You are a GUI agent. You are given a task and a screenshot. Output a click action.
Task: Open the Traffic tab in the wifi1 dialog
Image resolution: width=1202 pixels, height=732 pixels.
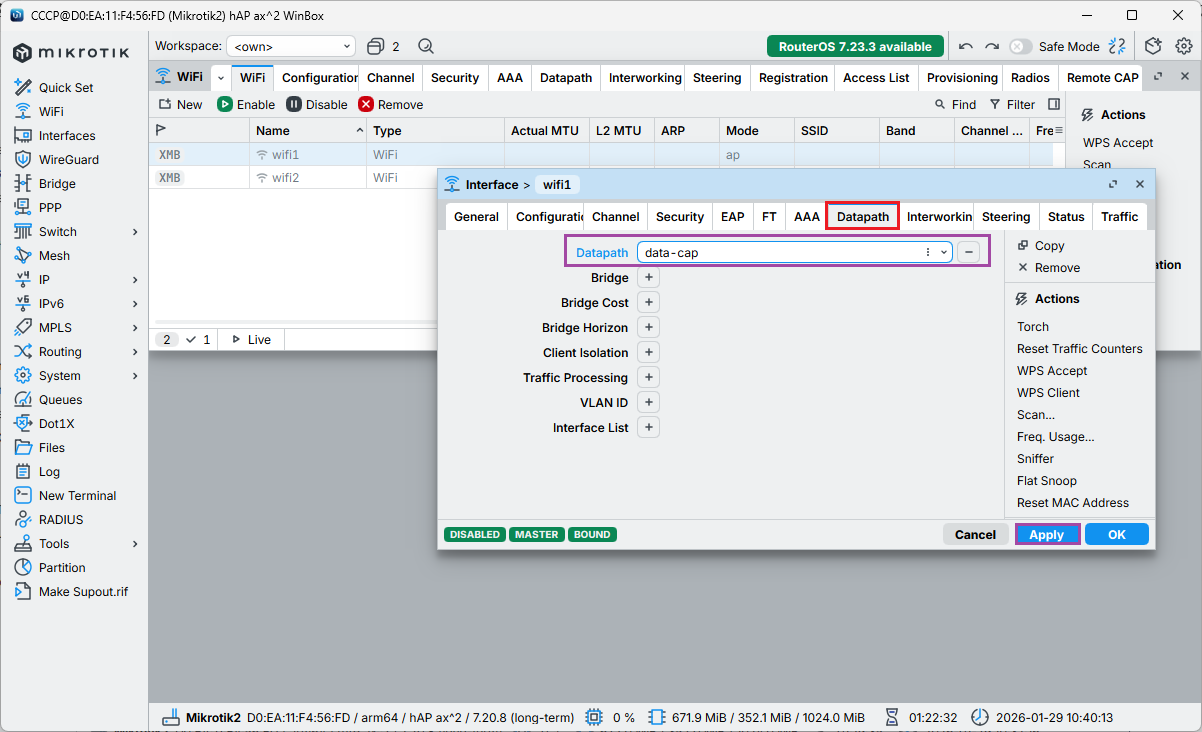[x=1120, y=217]
